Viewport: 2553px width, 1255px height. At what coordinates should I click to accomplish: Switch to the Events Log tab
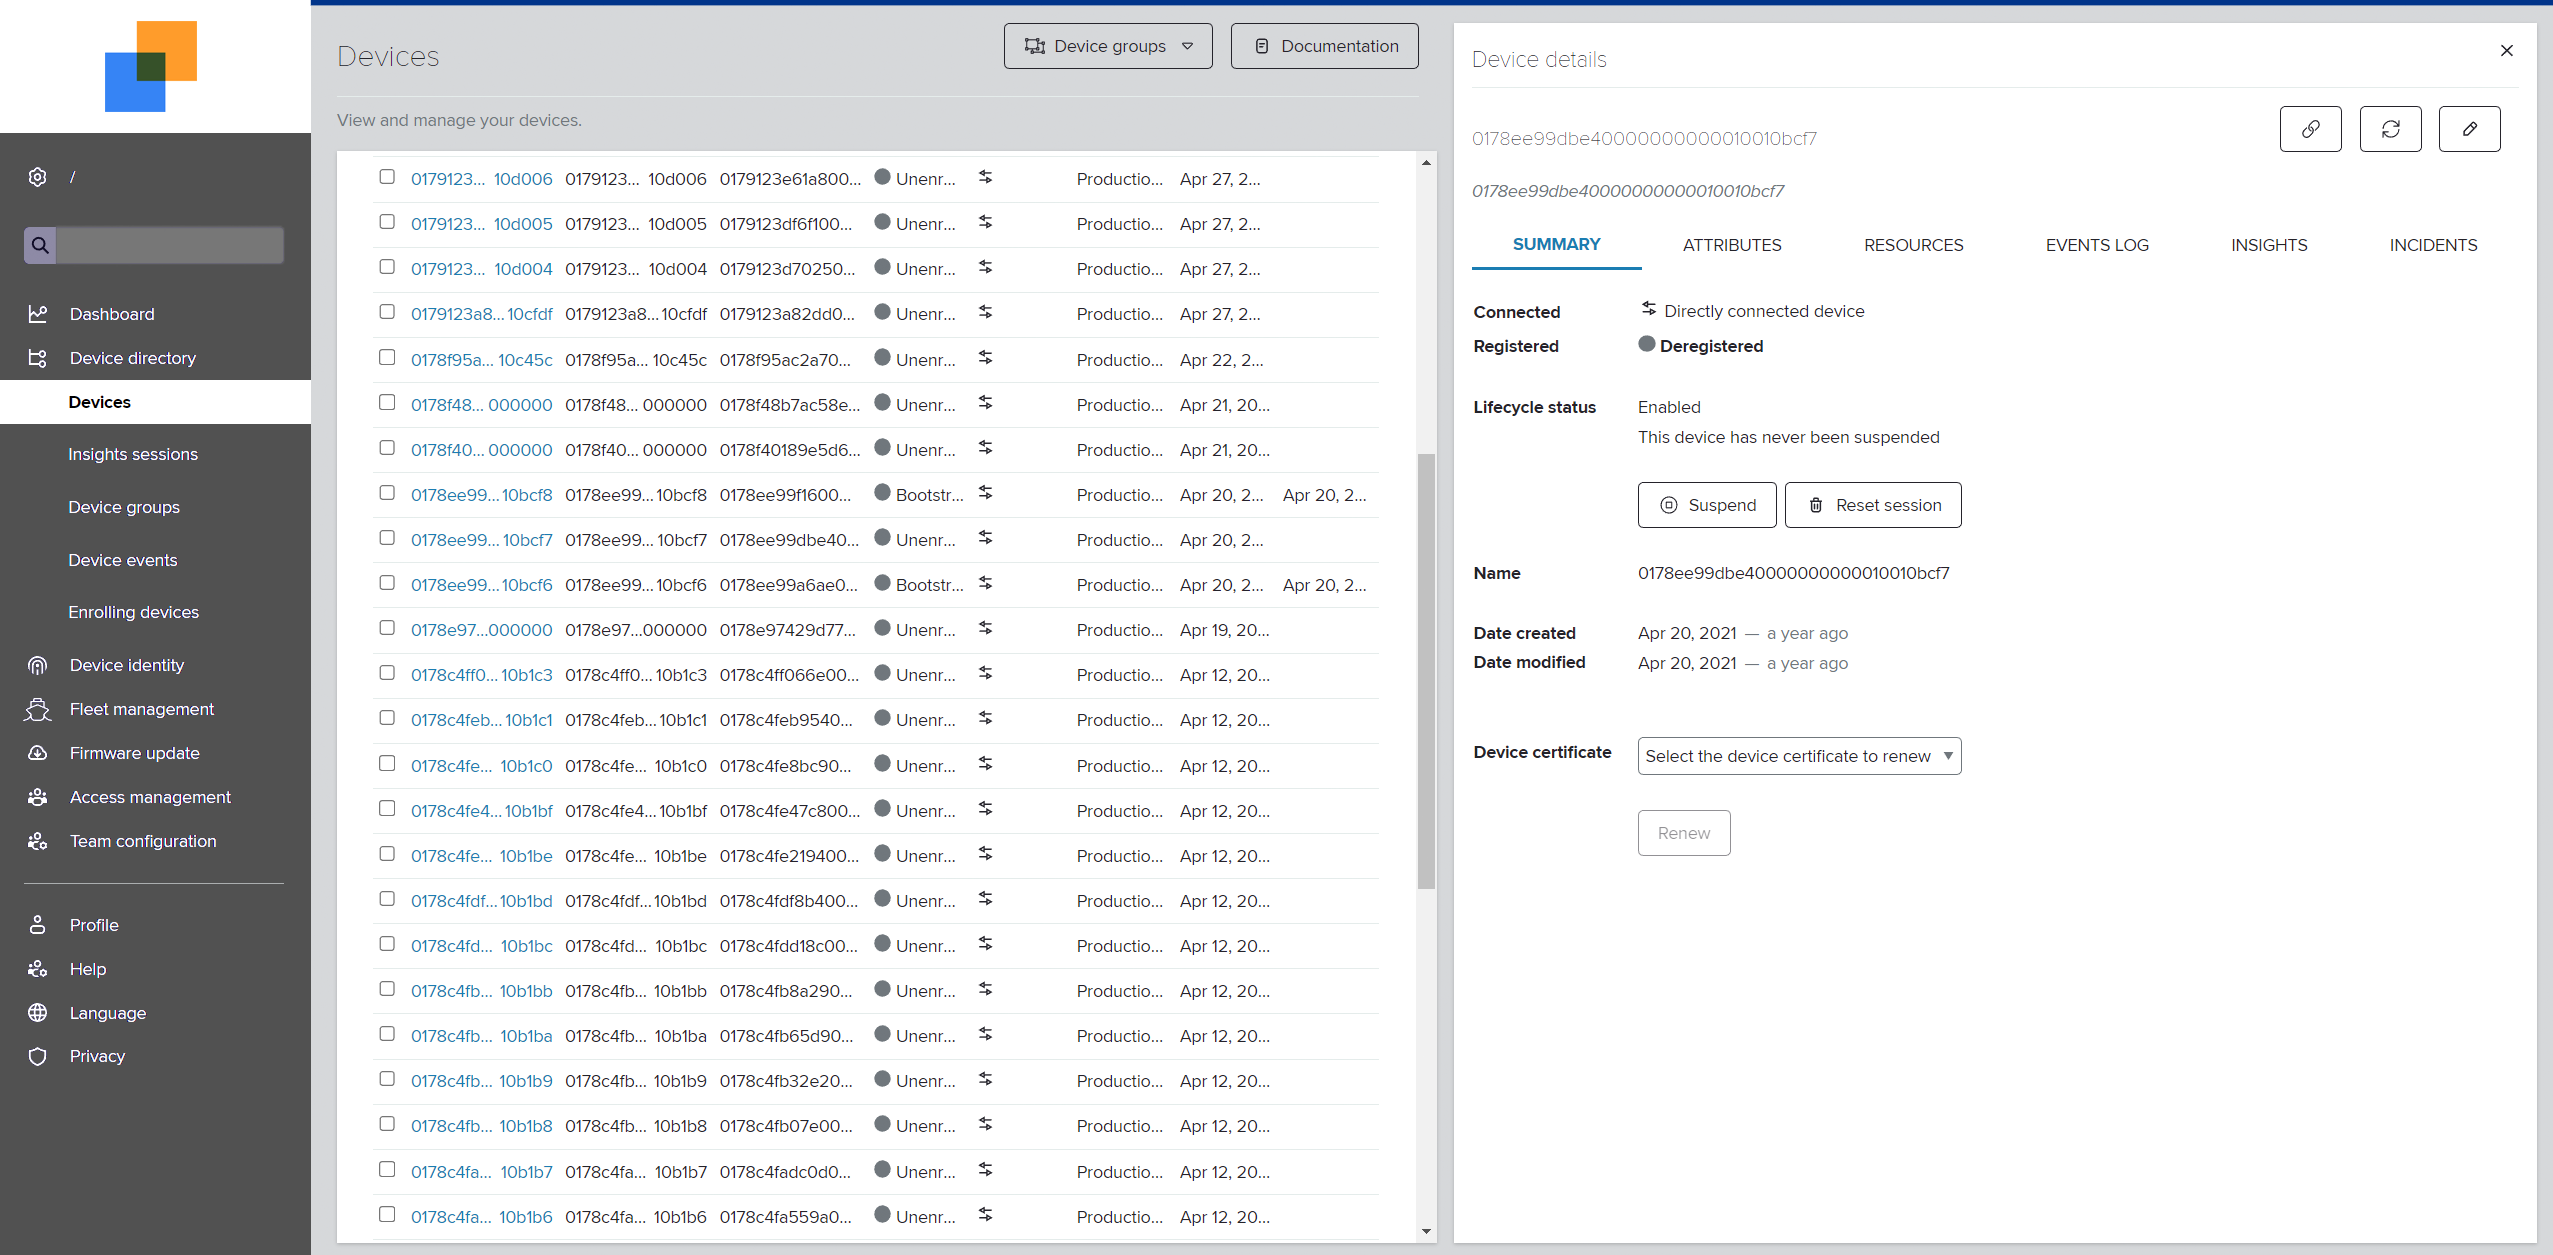point(2096,245)
